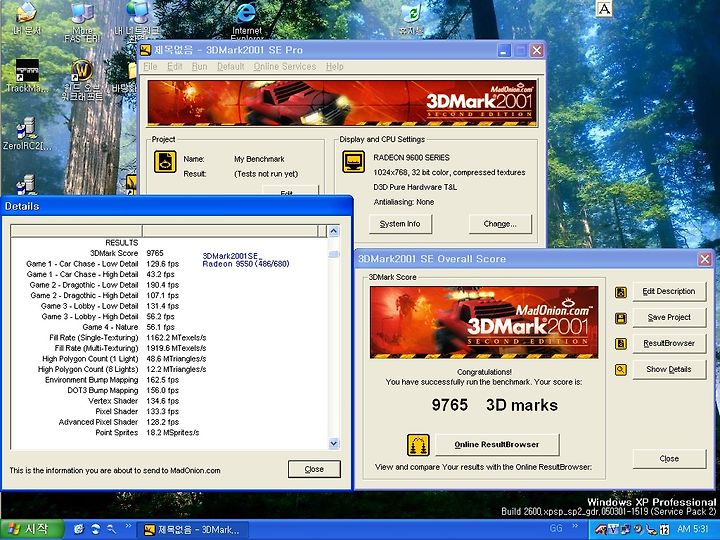Click the ResultBrowser button
The height and width of the screenshot is (540, 720).
pyautogui.click(x=669, y=343)
